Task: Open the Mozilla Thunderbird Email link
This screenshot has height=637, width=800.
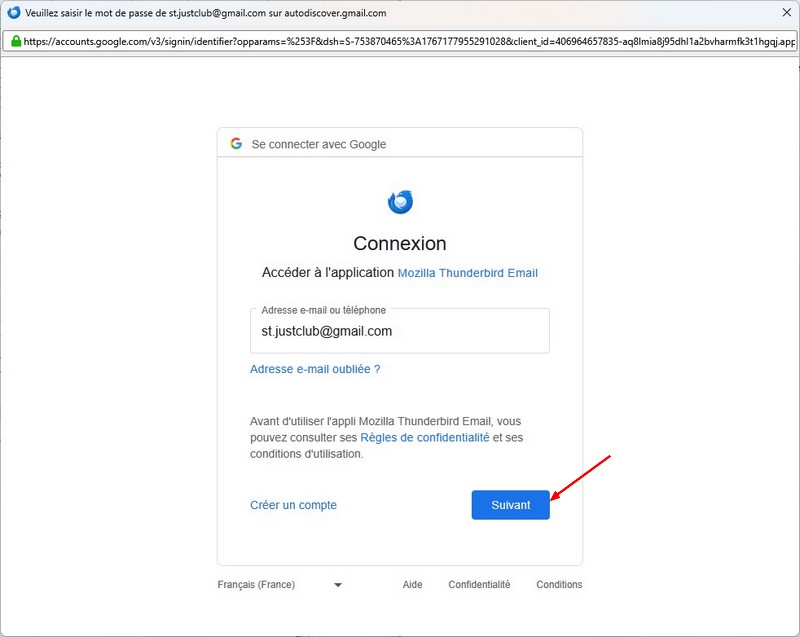Action: [x=468, y=273]
